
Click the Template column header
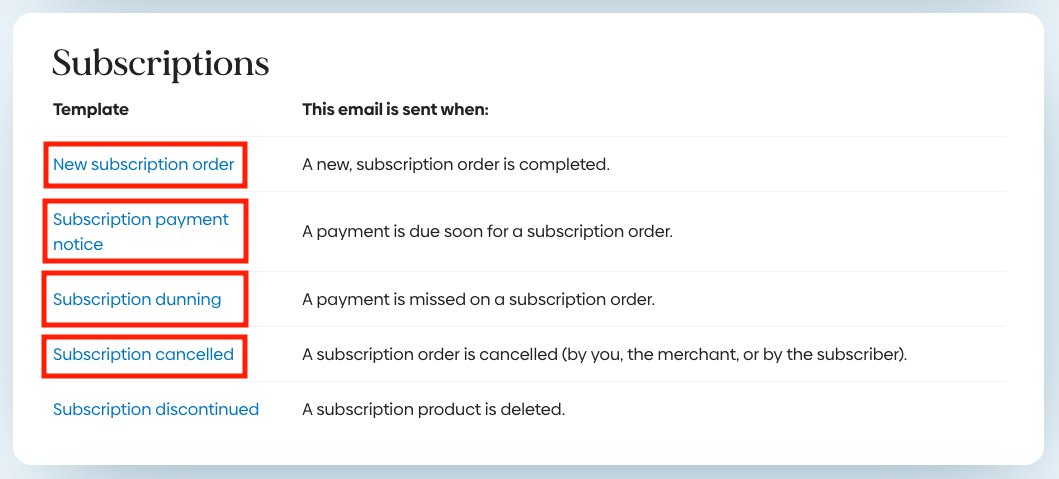(90, 109)
